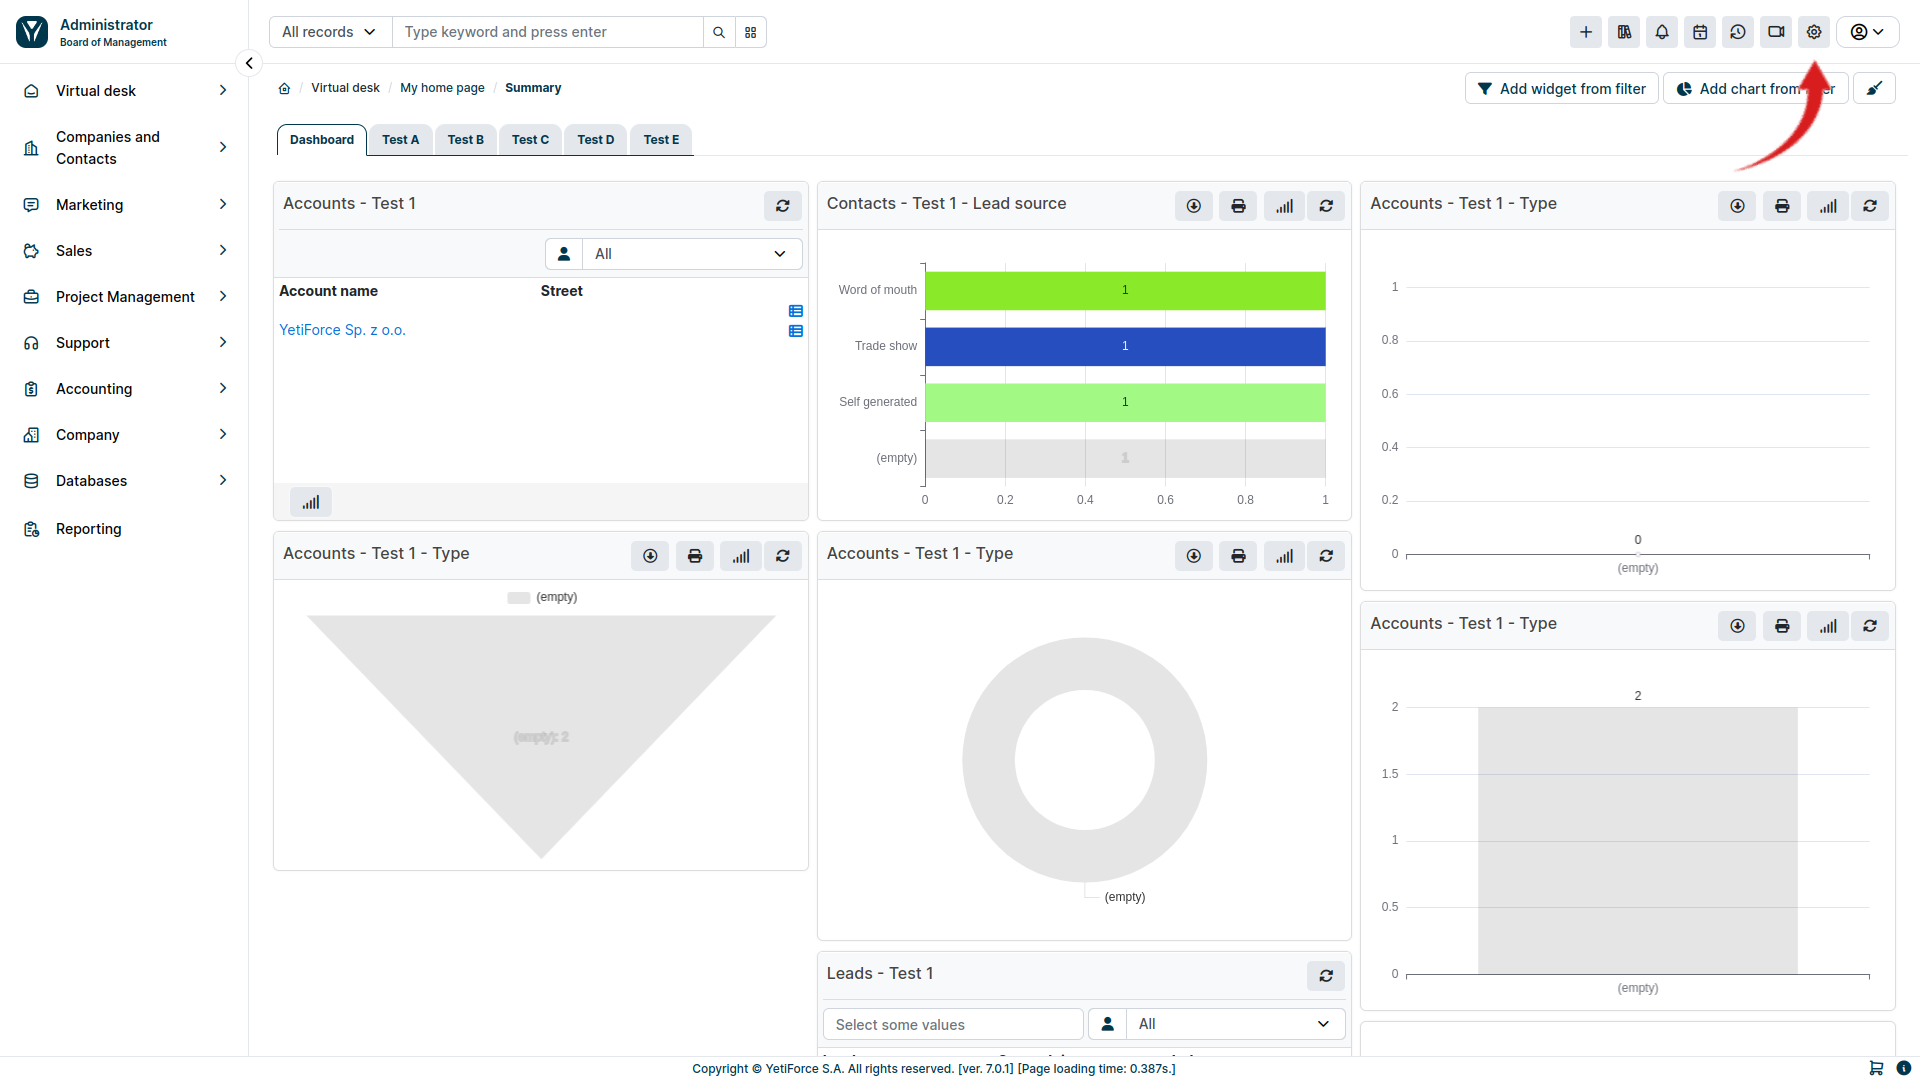This screenshot has height=1080, width=1920.
Task: Click the Account name column header
Action: [328, 291]
